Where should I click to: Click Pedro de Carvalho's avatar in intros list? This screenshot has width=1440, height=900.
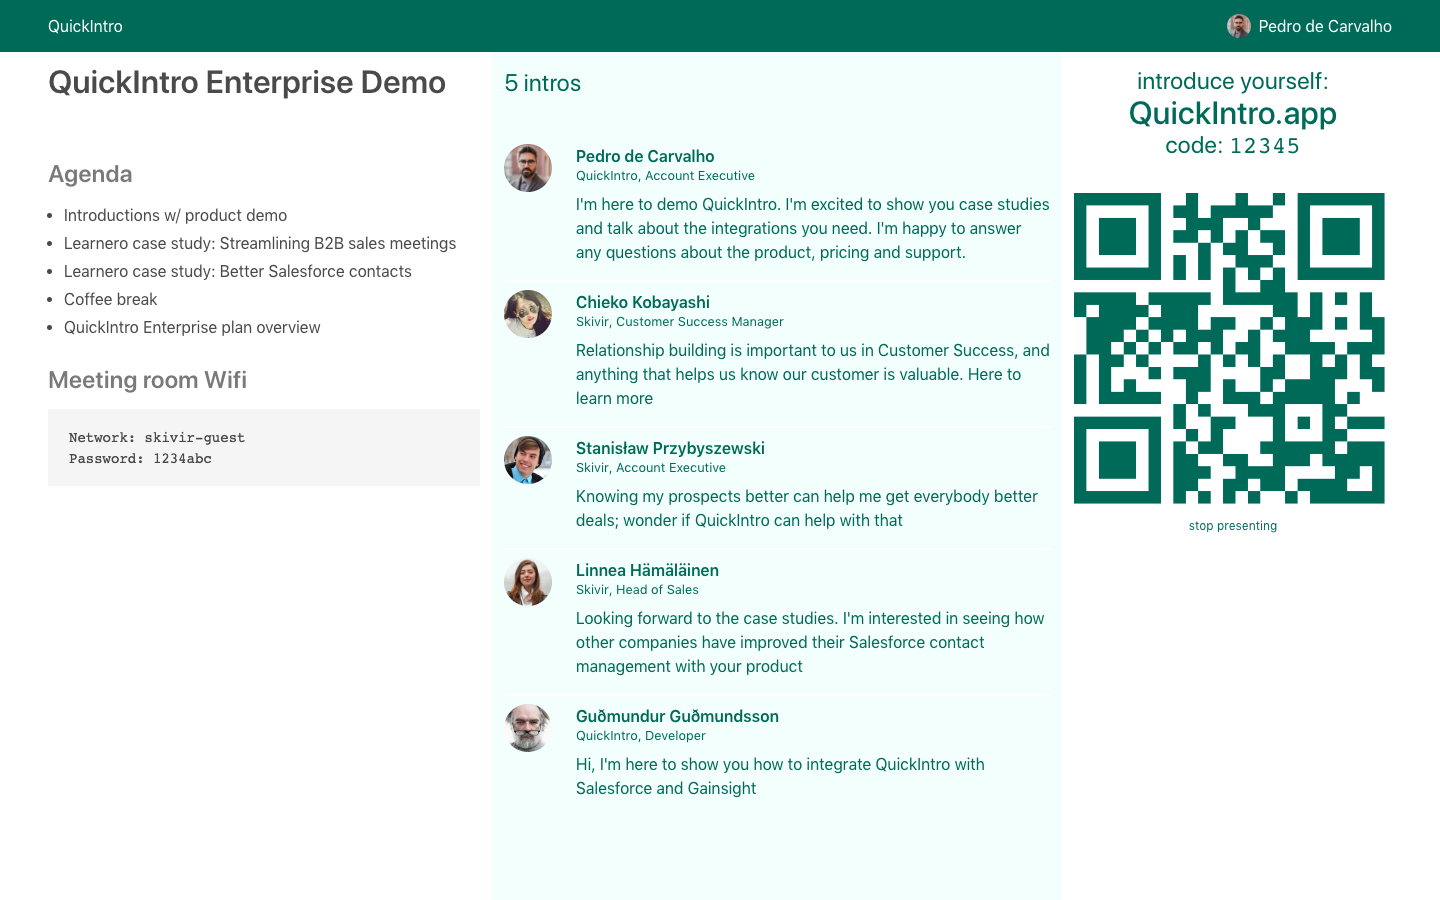point(528,168)
